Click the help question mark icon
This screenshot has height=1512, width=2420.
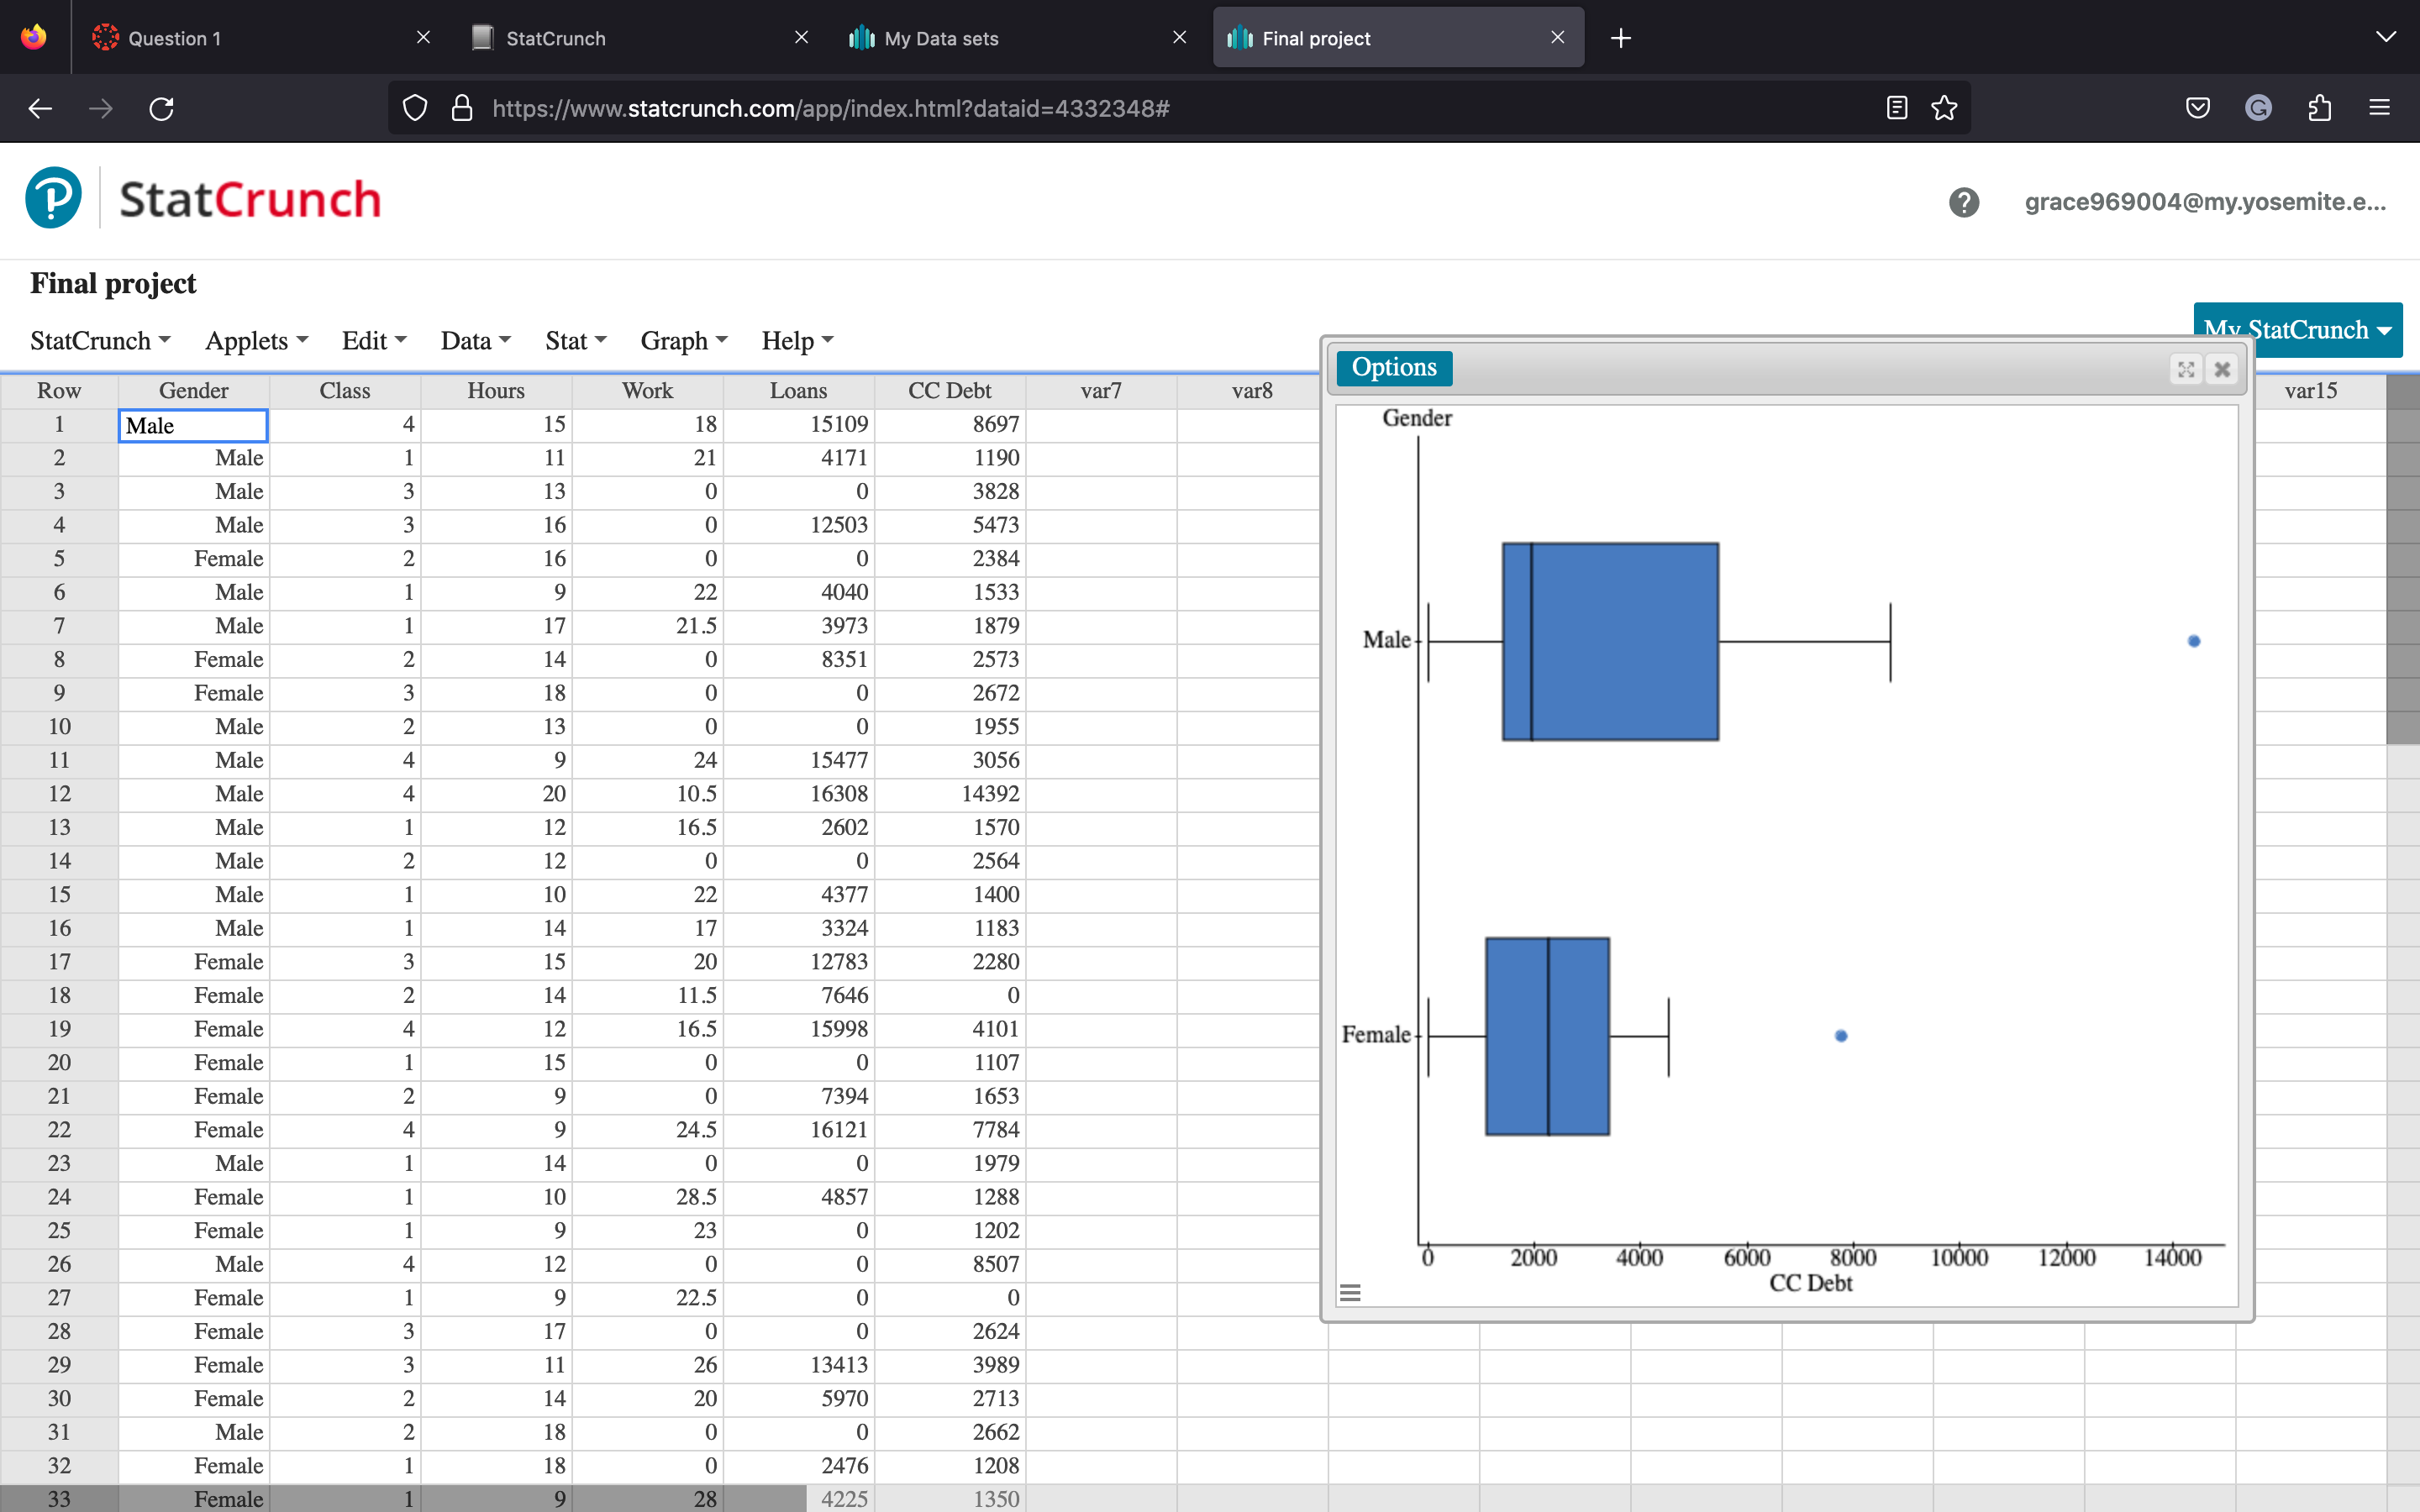click(1963, 202)
